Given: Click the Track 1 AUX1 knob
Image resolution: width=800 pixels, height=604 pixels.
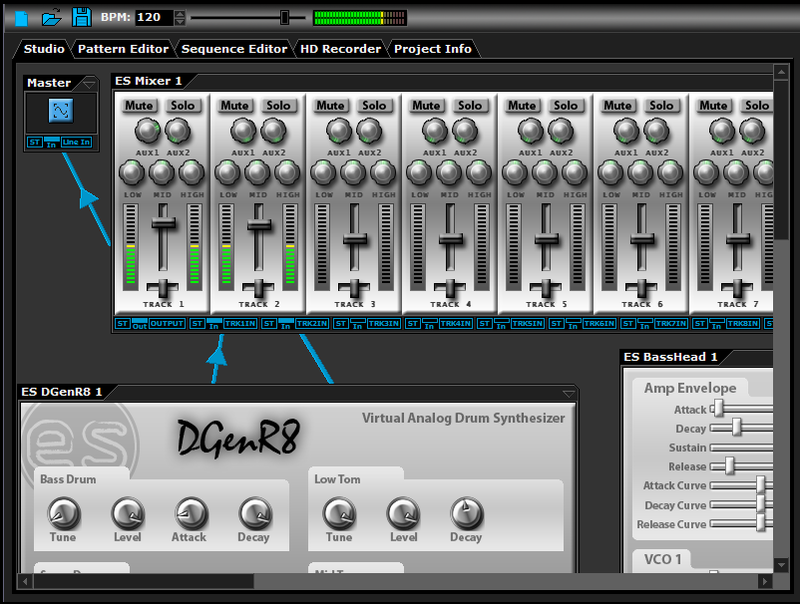Looking at the screenshot, I should click(x=147, y=130).
